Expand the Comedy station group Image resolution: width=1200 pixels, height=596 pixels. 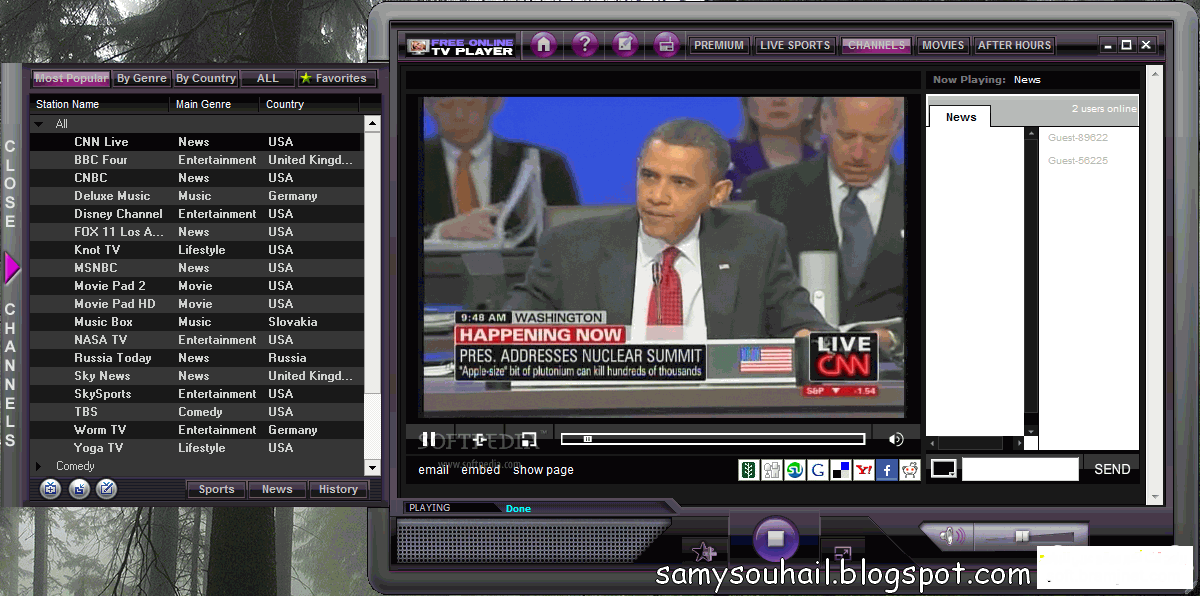click(x=39, y=466)
